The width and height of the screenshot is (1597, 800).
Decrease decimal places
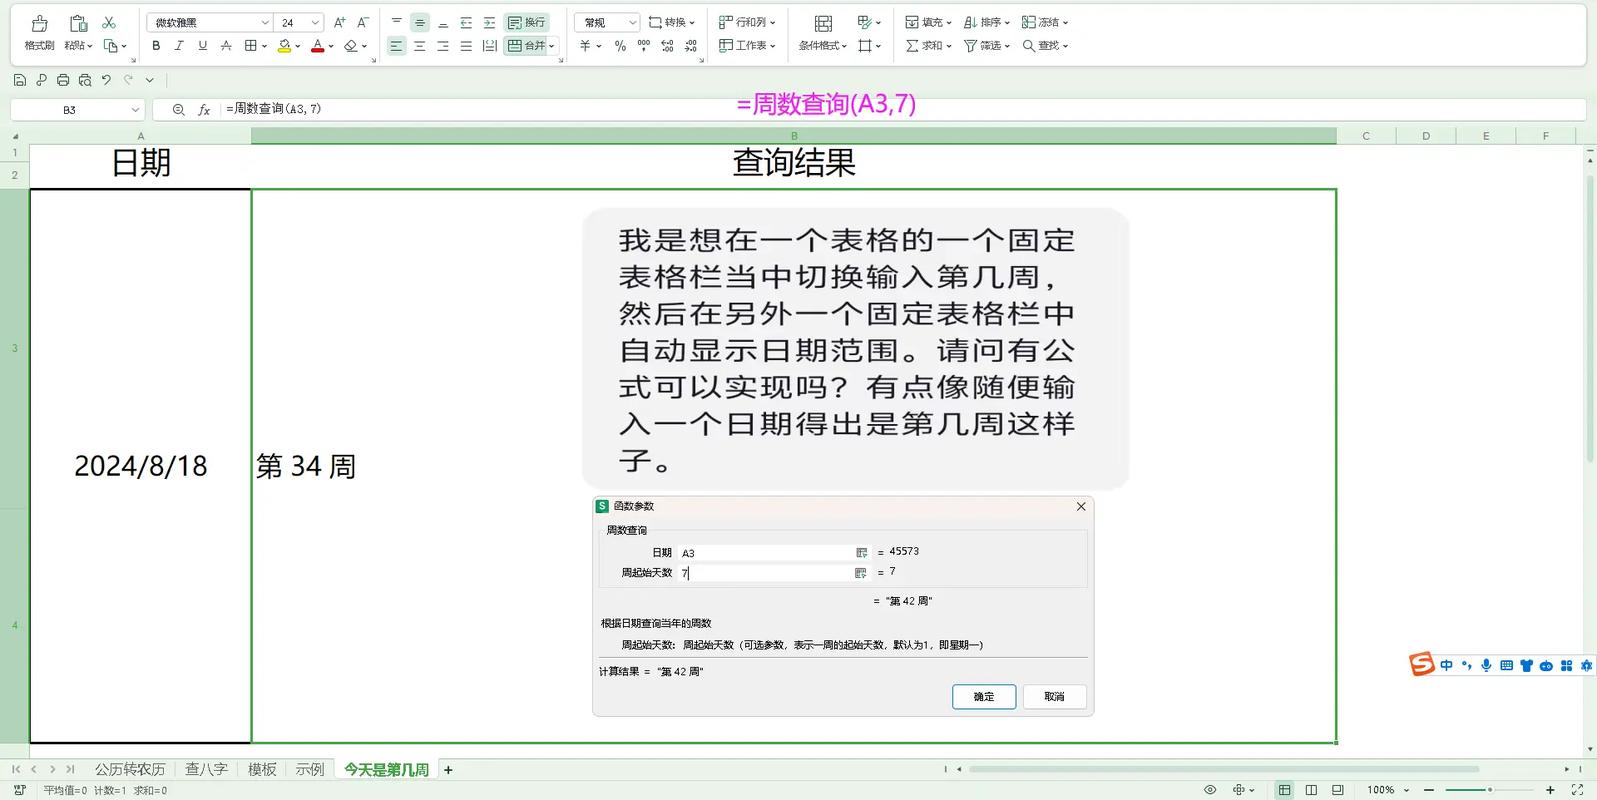point(690,46)
